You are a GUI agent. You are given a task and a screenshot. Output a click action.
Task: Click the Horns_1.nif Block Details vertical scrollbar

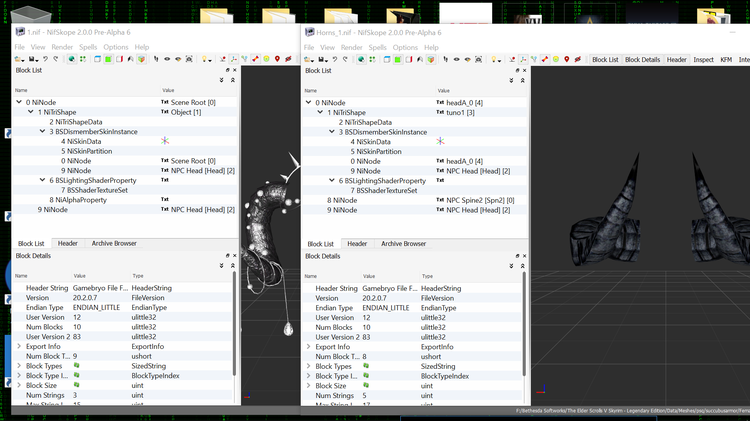tap(524, 324)
